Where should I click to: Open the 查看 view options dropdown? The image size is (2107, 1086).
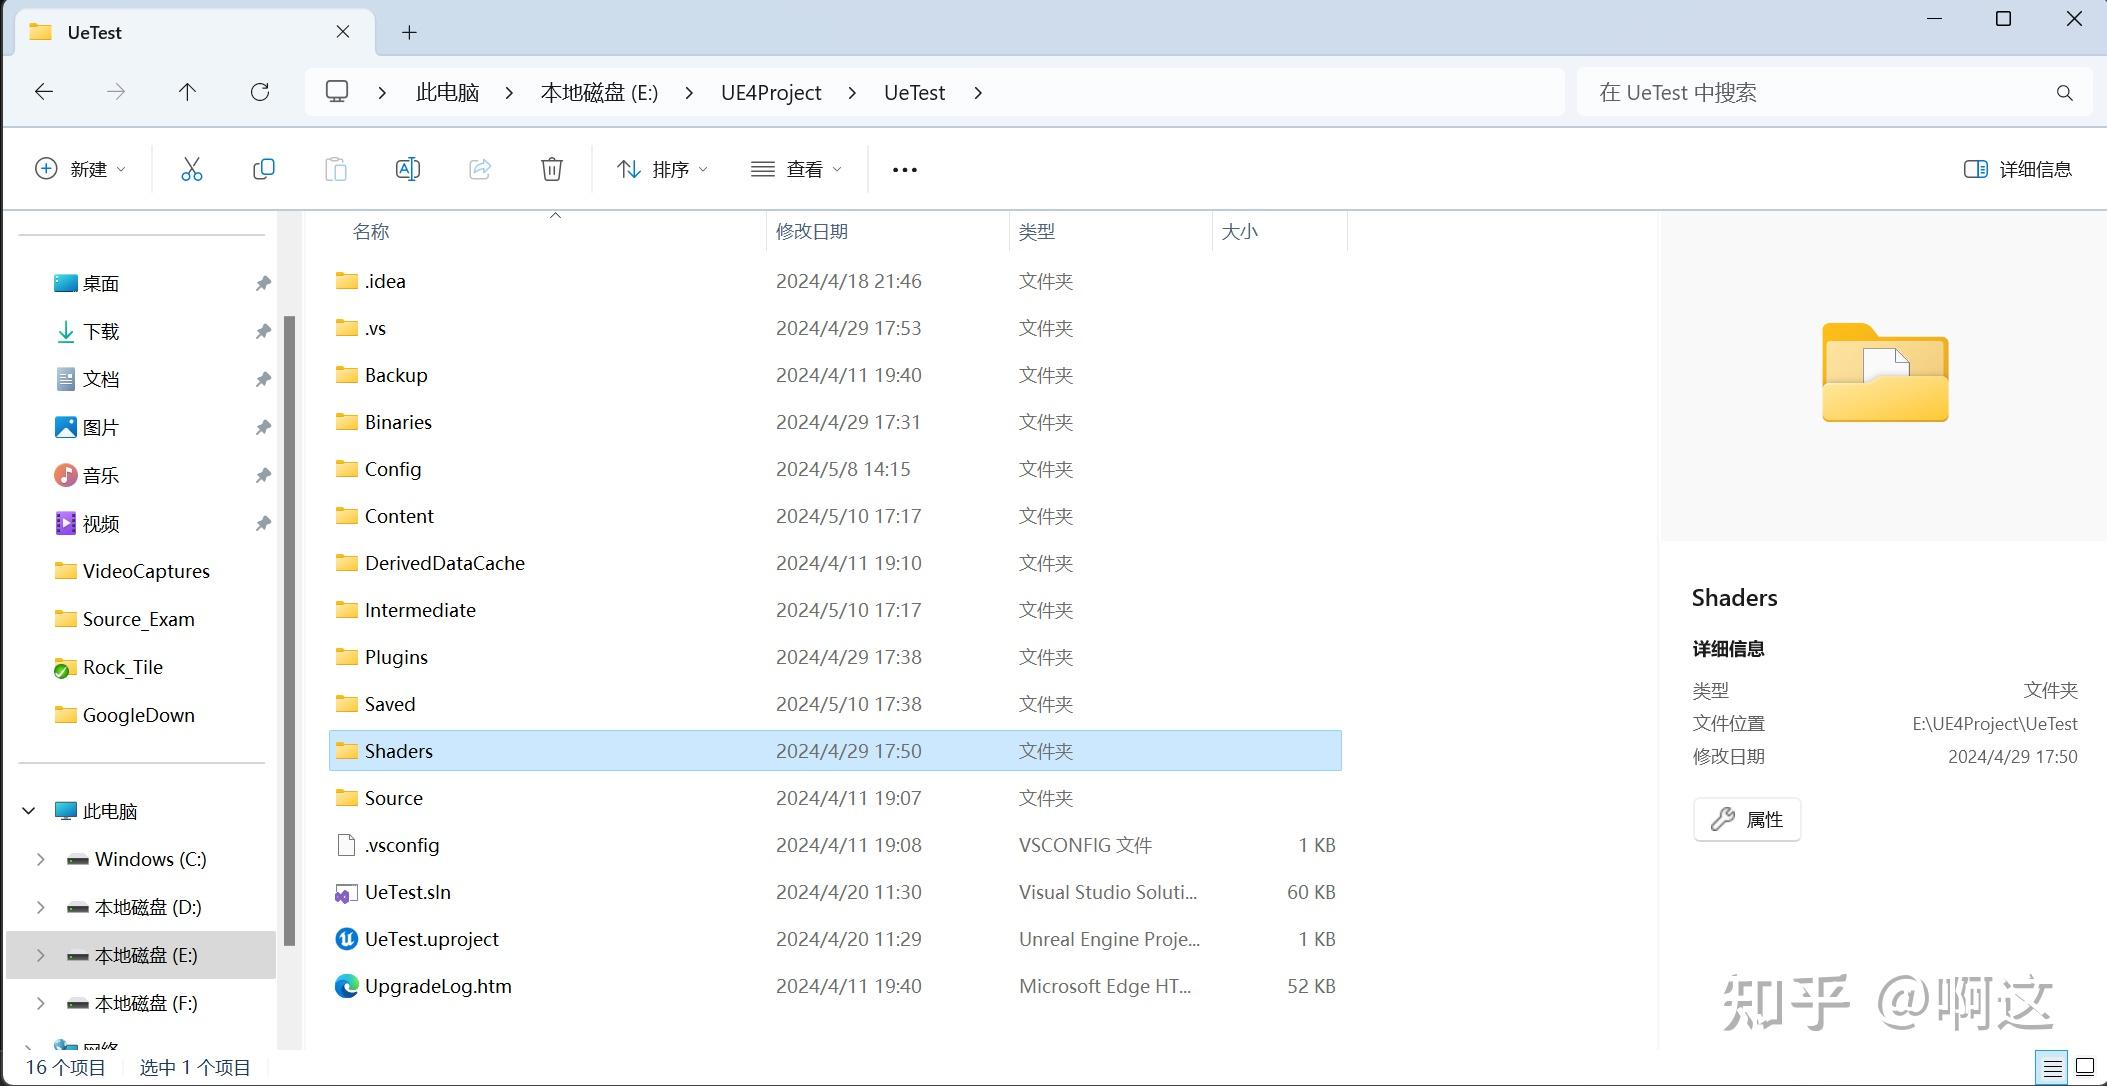[795, 168]
